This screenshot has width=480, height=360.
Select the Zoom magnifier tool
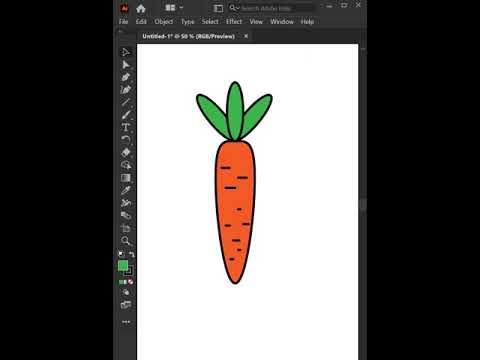point(126,240)
